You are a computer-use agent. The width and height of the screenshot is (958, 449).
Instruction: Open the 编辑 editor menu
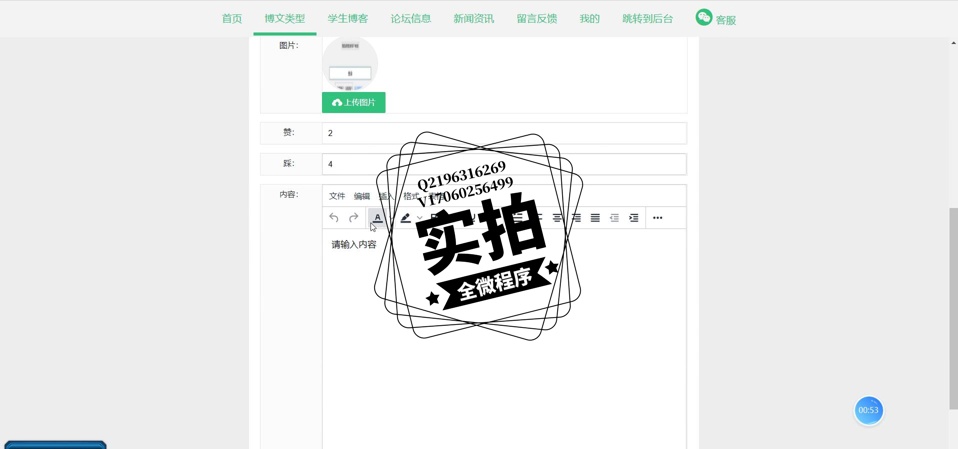pyautogui.click(x=362, y=196)
